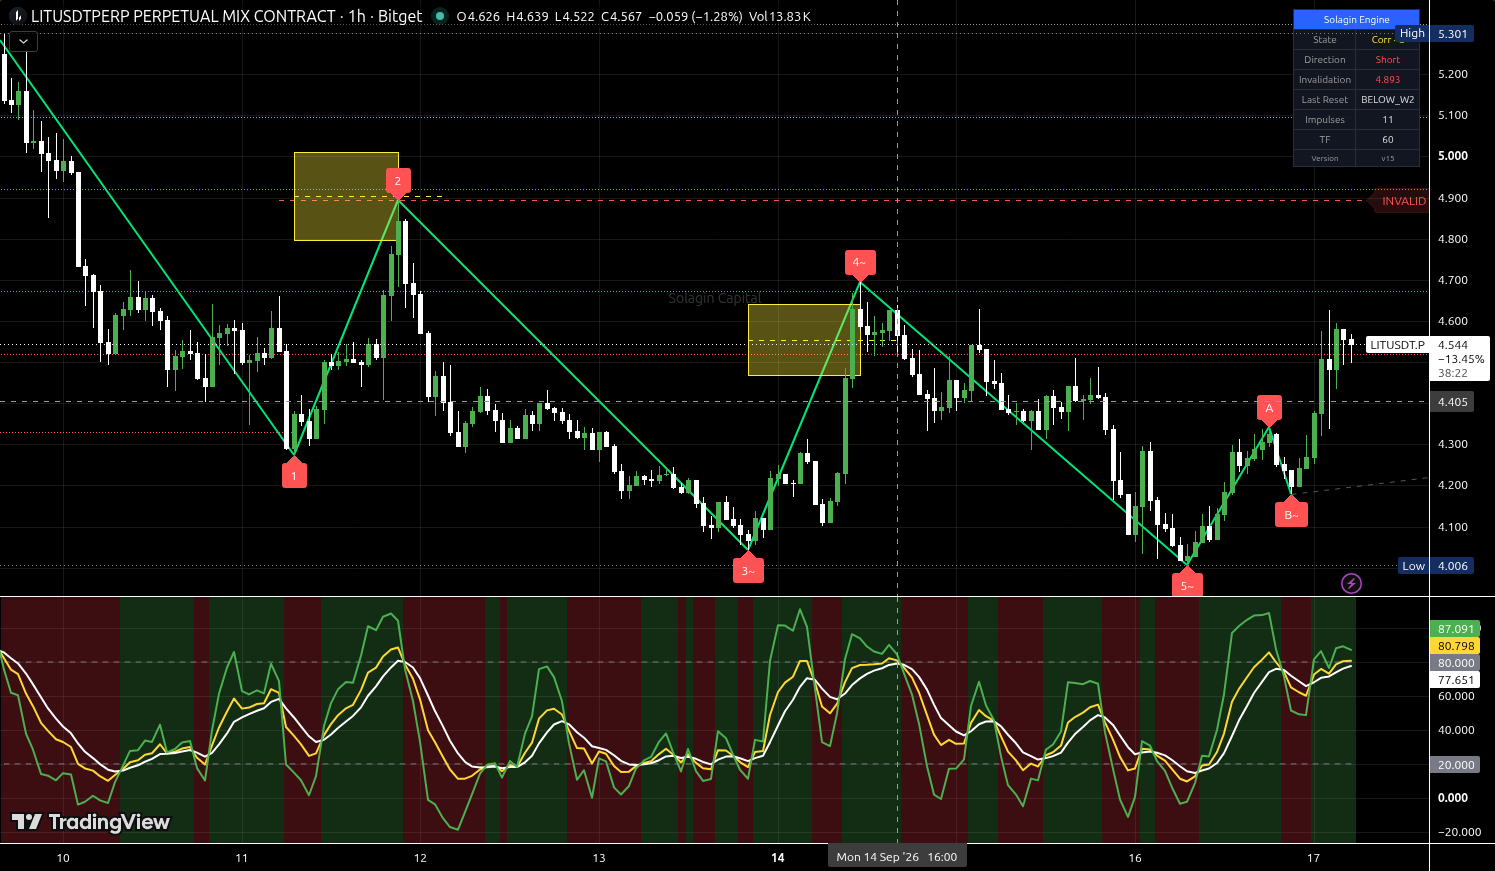The height and width of the screenshot is (871, 1495).
Task: Click the green 87.091 indicator value
Action: (x=1456, y=629)
